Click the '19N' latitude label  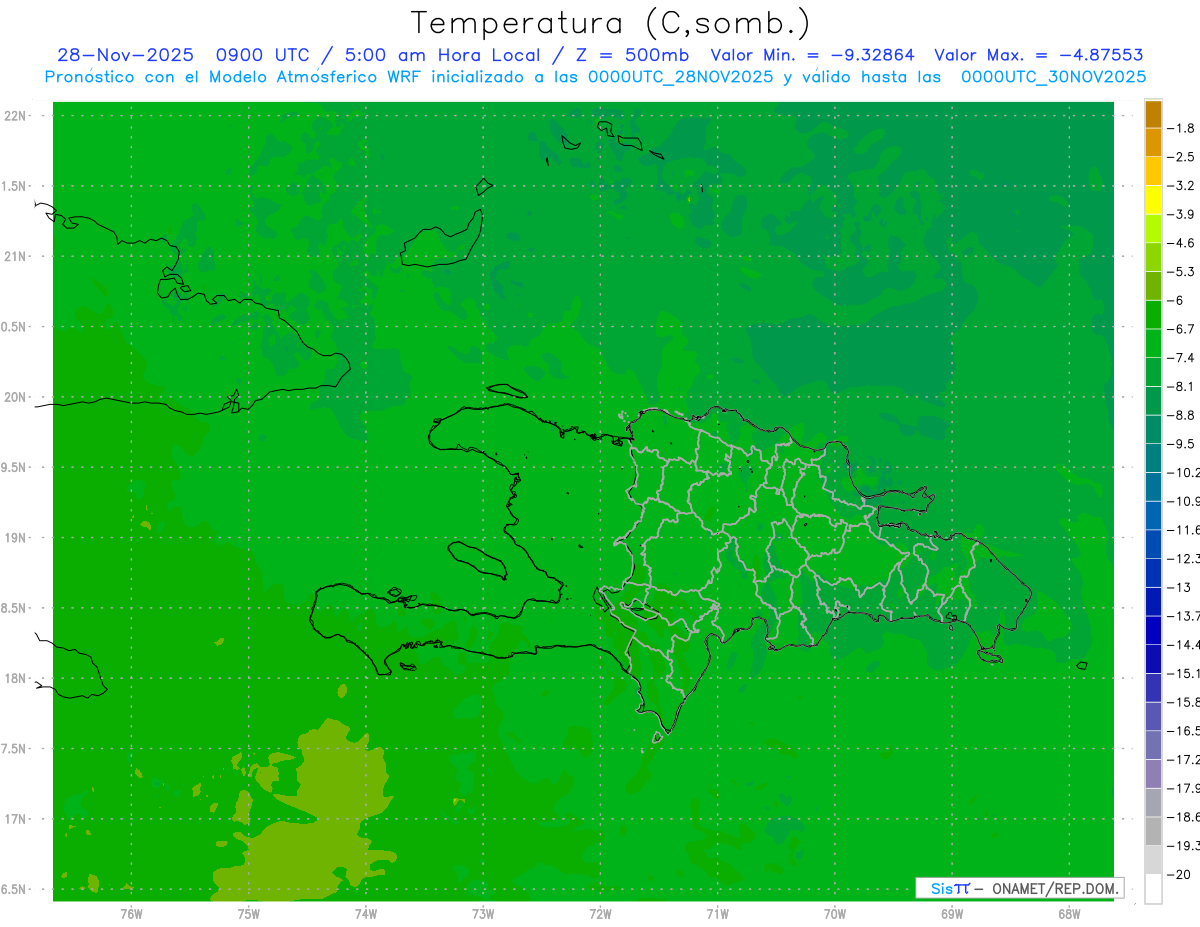point(15,537)
